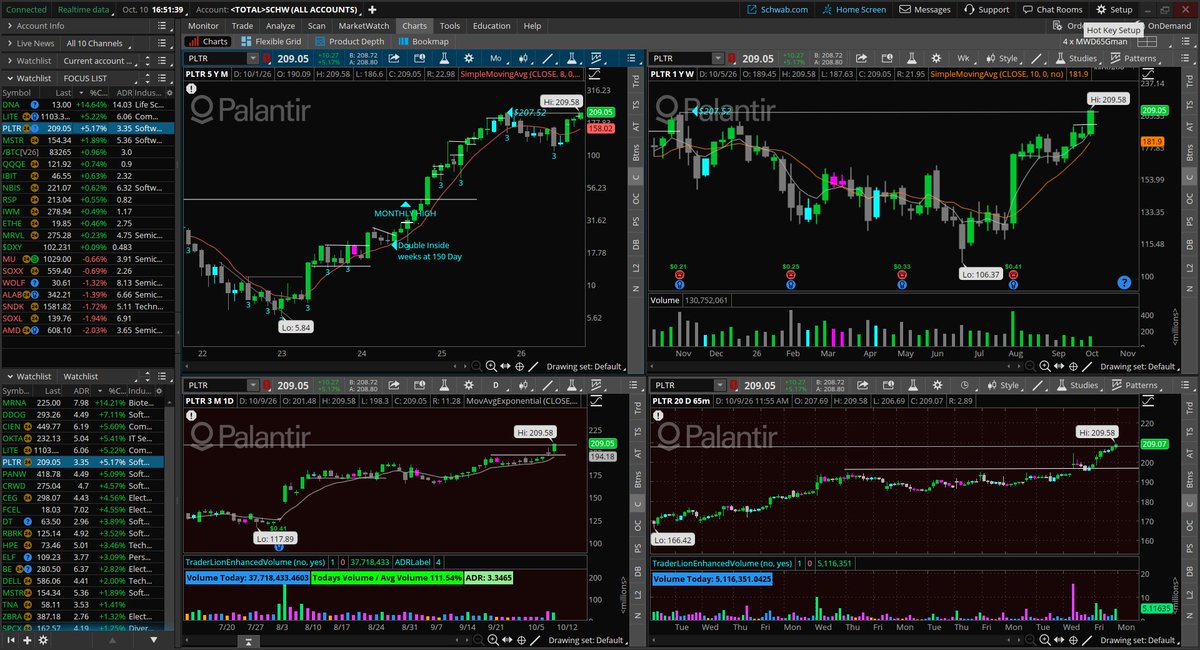Toggle the OC side button on the daily chart
The width and height of the screenshot is (1200, 650).
pos(636,525)
